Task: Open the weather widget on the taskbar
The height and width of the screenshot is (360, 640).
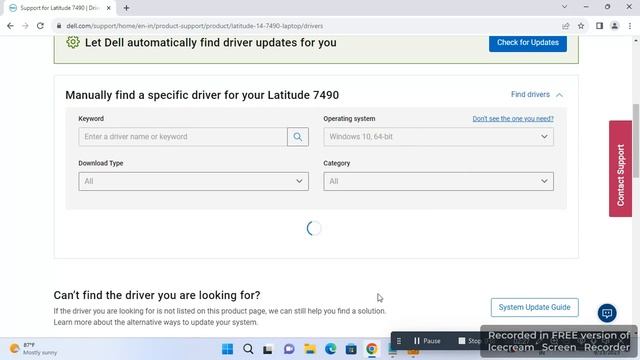Action: tap(34, 349)
